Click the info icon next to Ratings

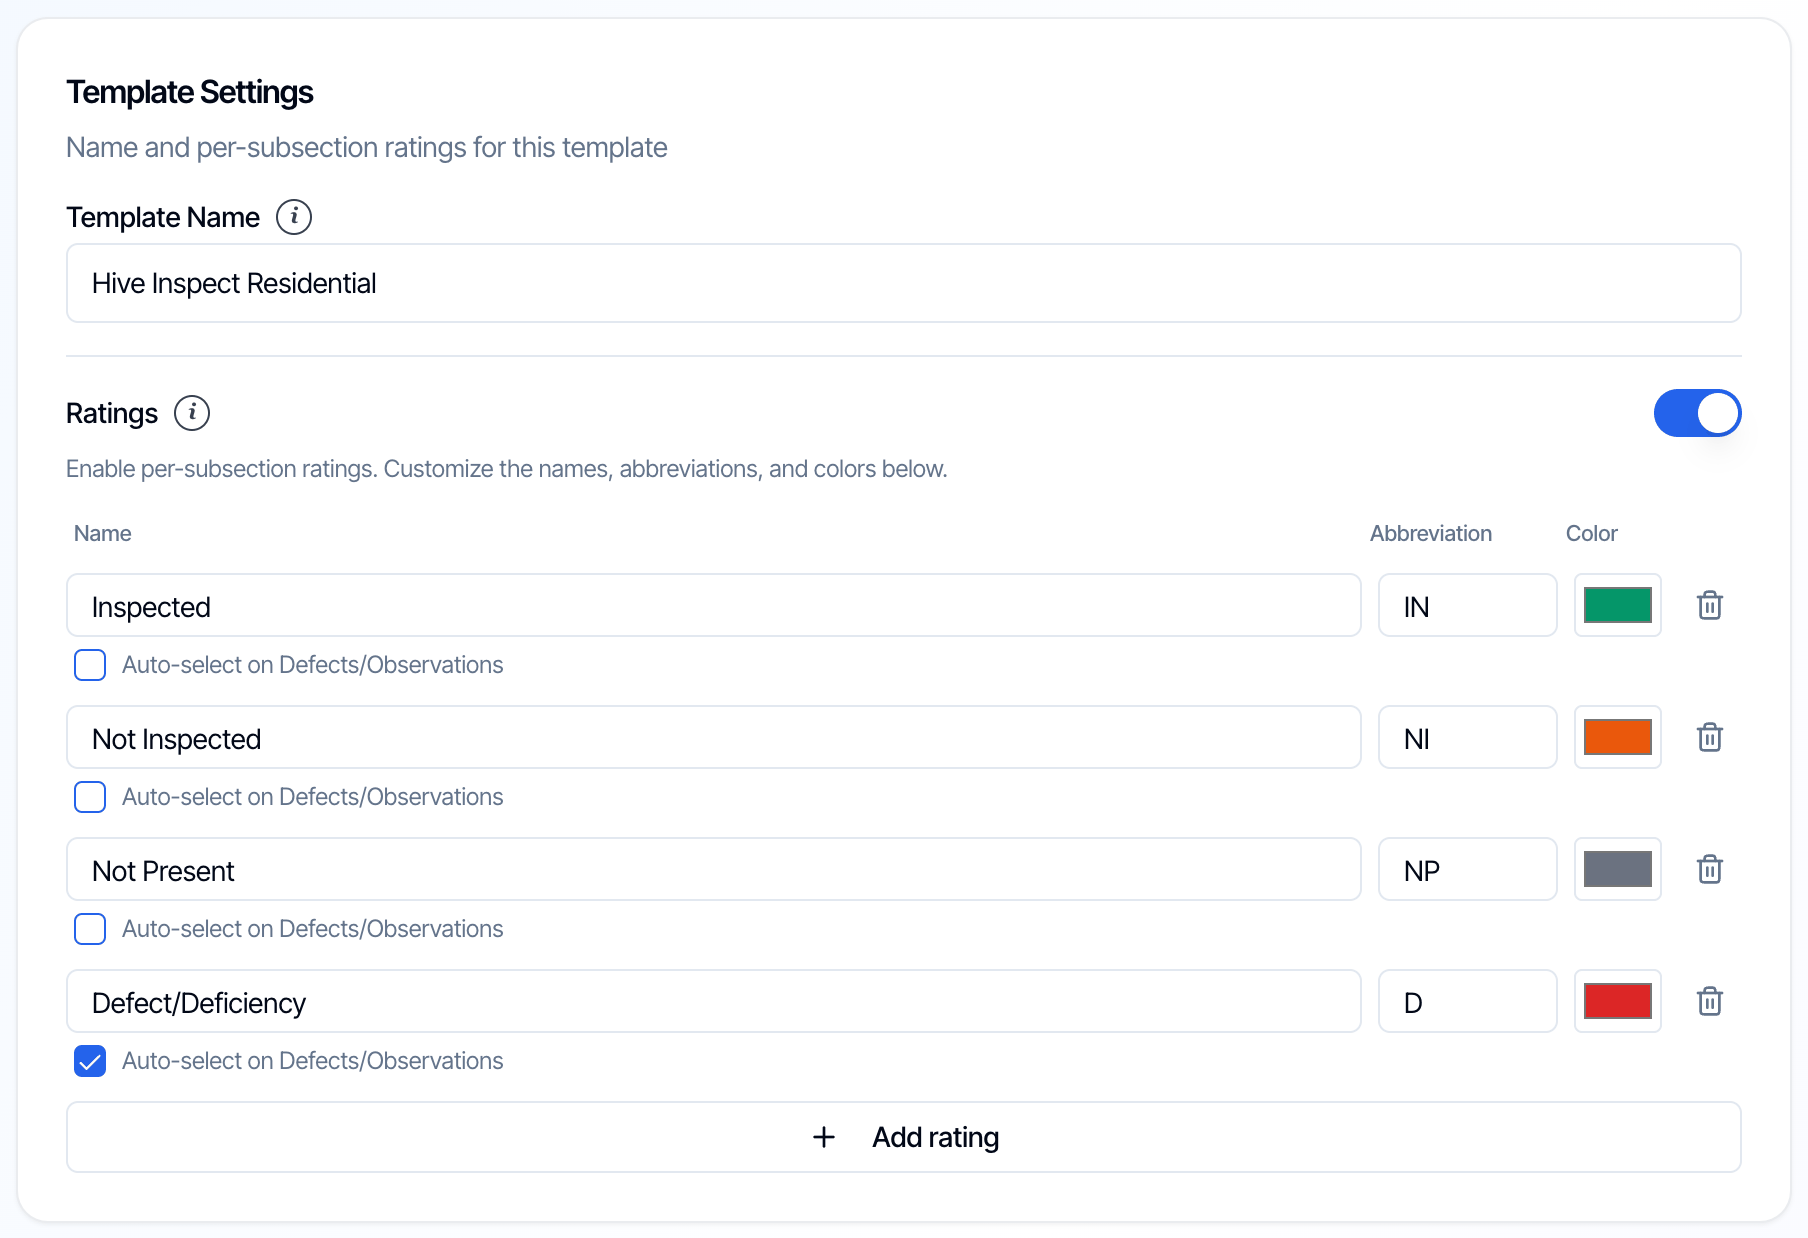tap(192, 413)
